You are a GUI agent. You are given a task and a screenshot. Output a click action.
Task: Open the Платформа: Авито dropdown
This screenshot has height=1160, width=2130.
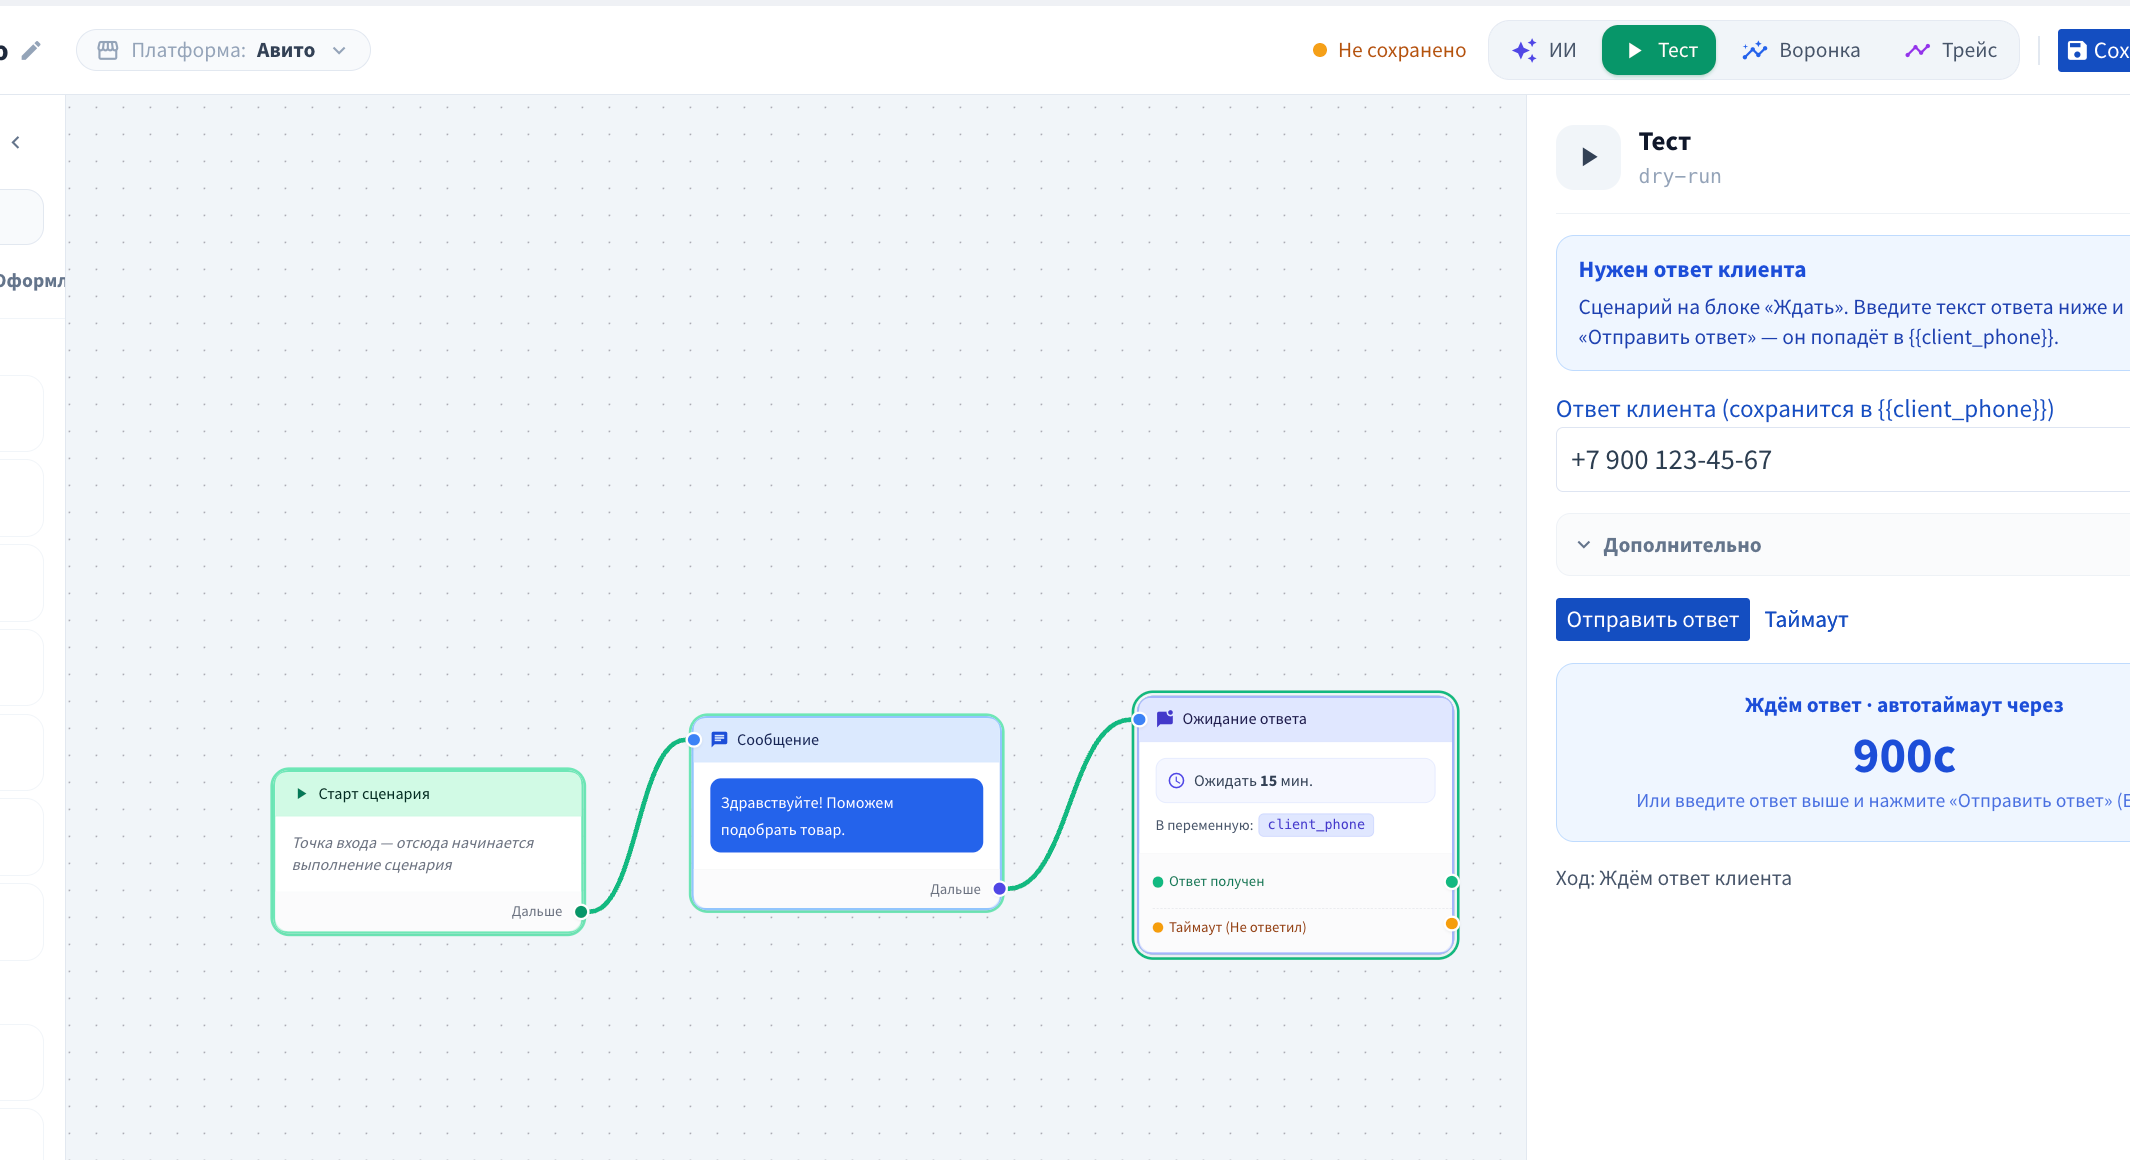pos(223,50)
